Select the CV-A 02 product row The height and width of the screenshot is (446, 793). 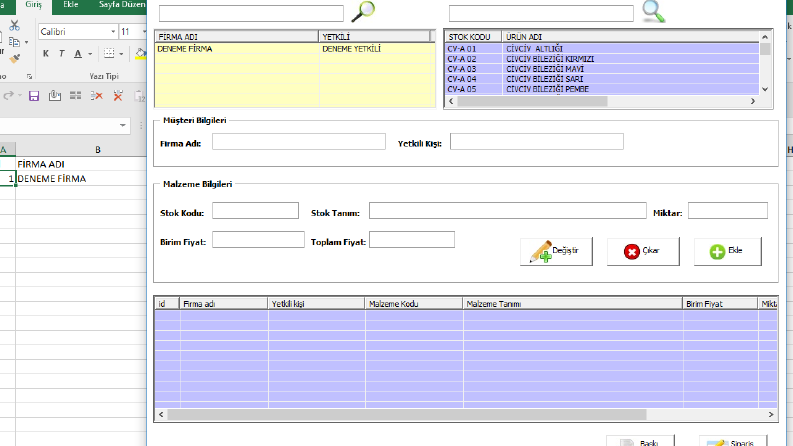tap(602, 59)
